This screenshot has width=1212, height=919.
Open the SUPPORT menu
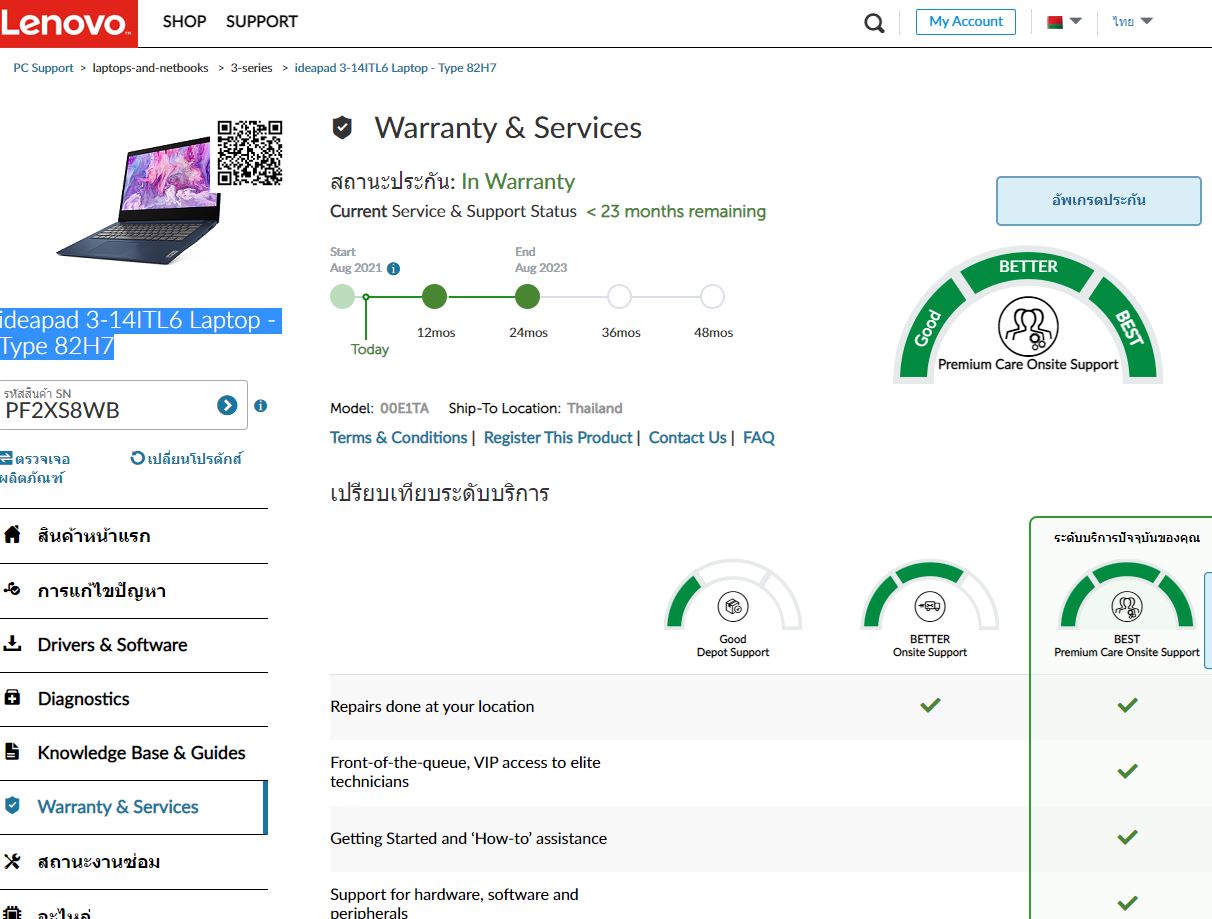(262, 22)
